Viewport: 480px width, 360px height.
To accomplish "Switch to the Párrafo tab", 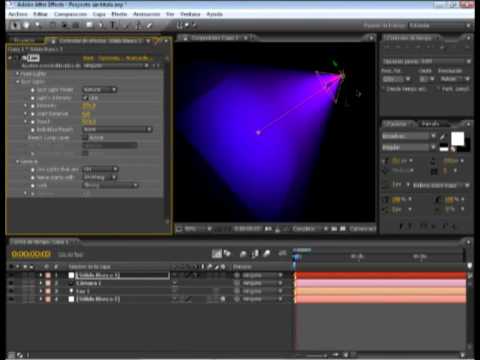I will point(430,124).
